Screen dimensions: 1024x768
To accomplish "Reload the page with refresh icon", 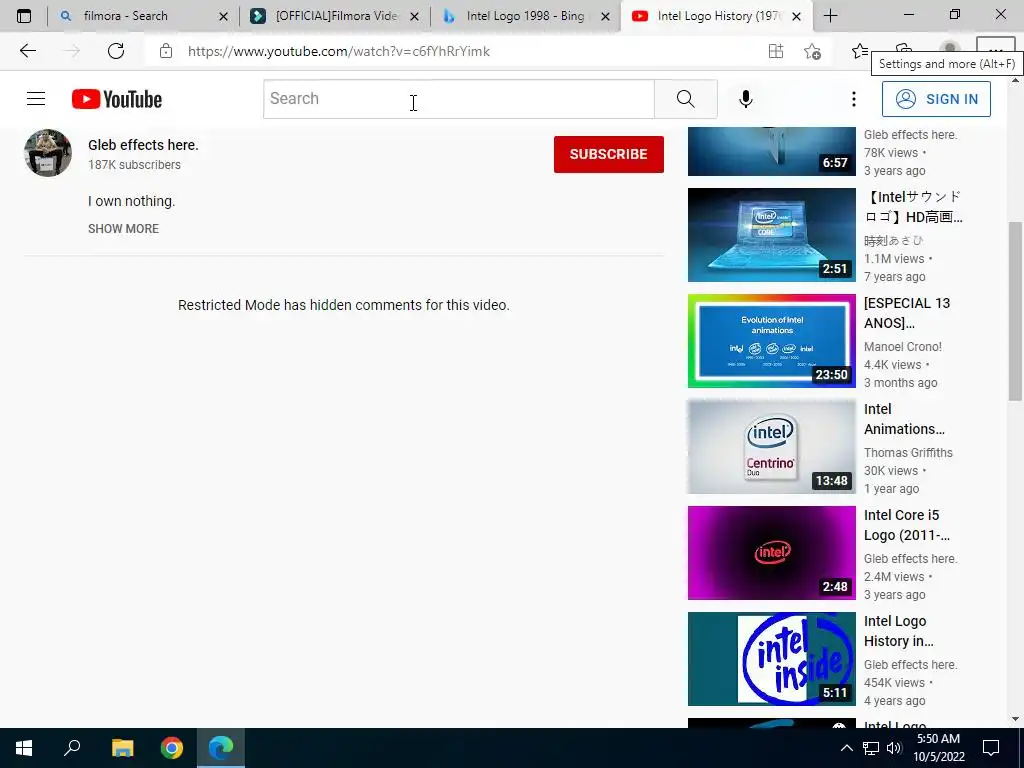I will pos(116,51).
